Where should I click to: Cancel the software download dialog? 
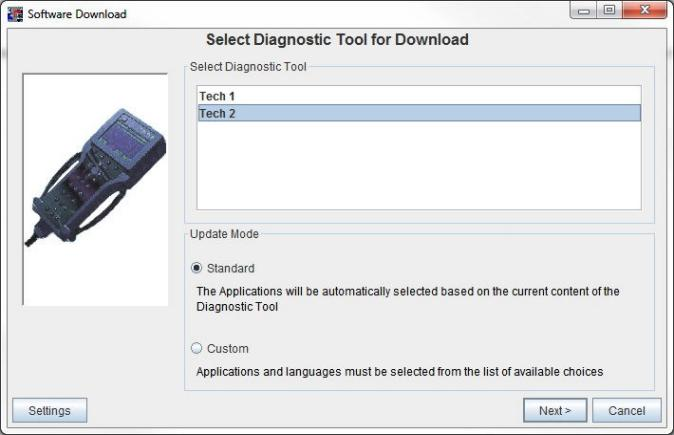click(627, 410)
